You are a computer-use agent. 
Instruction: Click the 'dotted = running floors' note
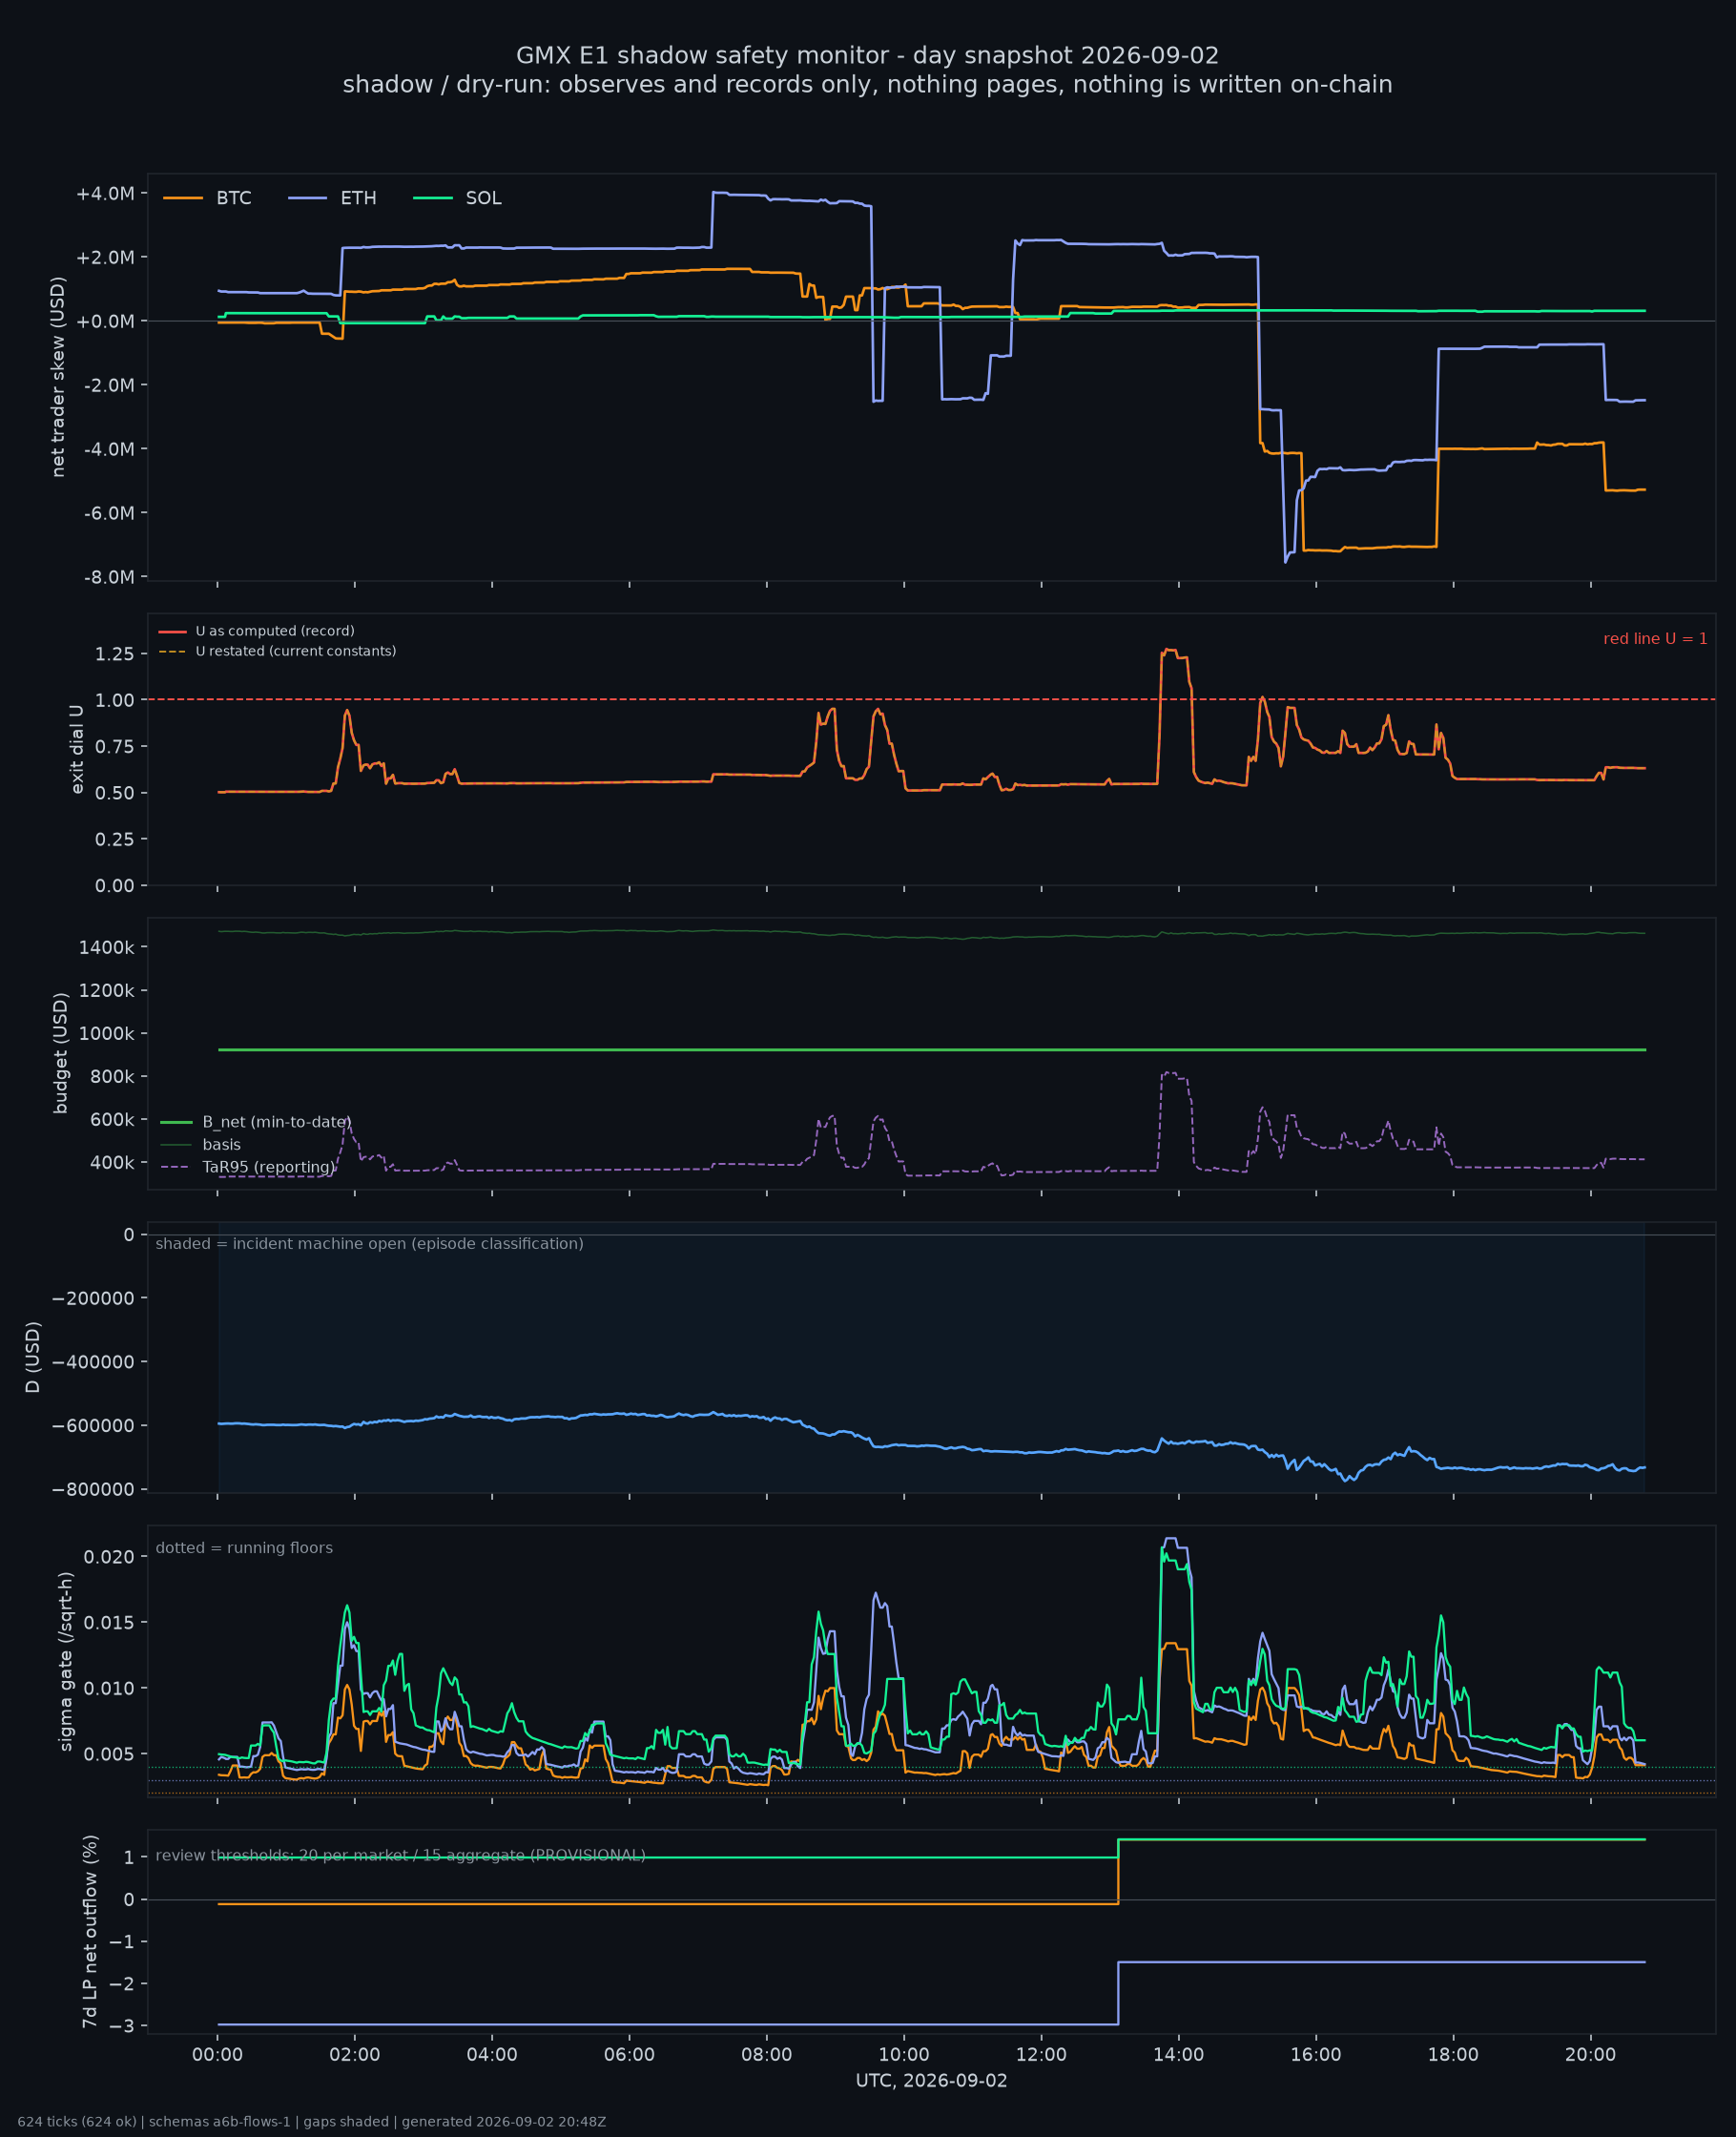coord(244,1548)
